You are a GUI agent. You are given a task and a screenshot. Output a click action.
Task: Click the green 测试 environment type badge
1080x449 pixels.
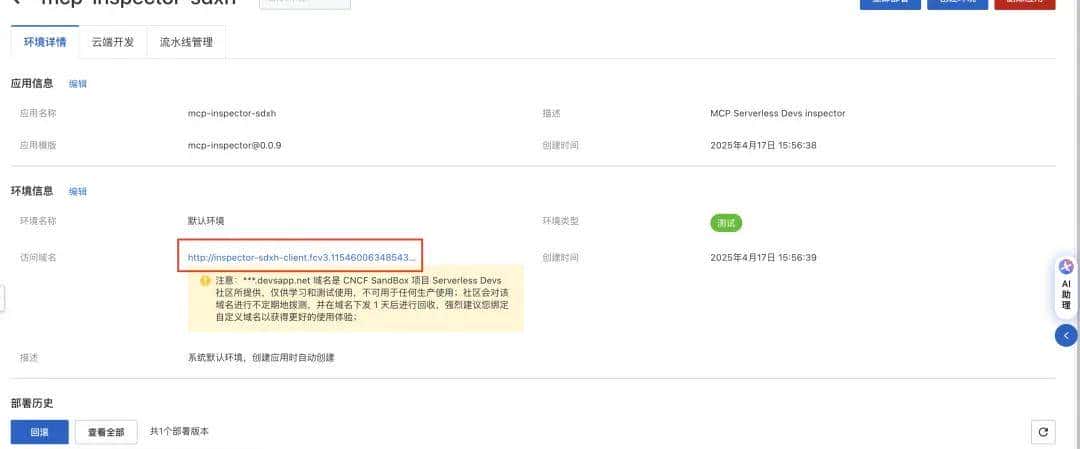726,223
